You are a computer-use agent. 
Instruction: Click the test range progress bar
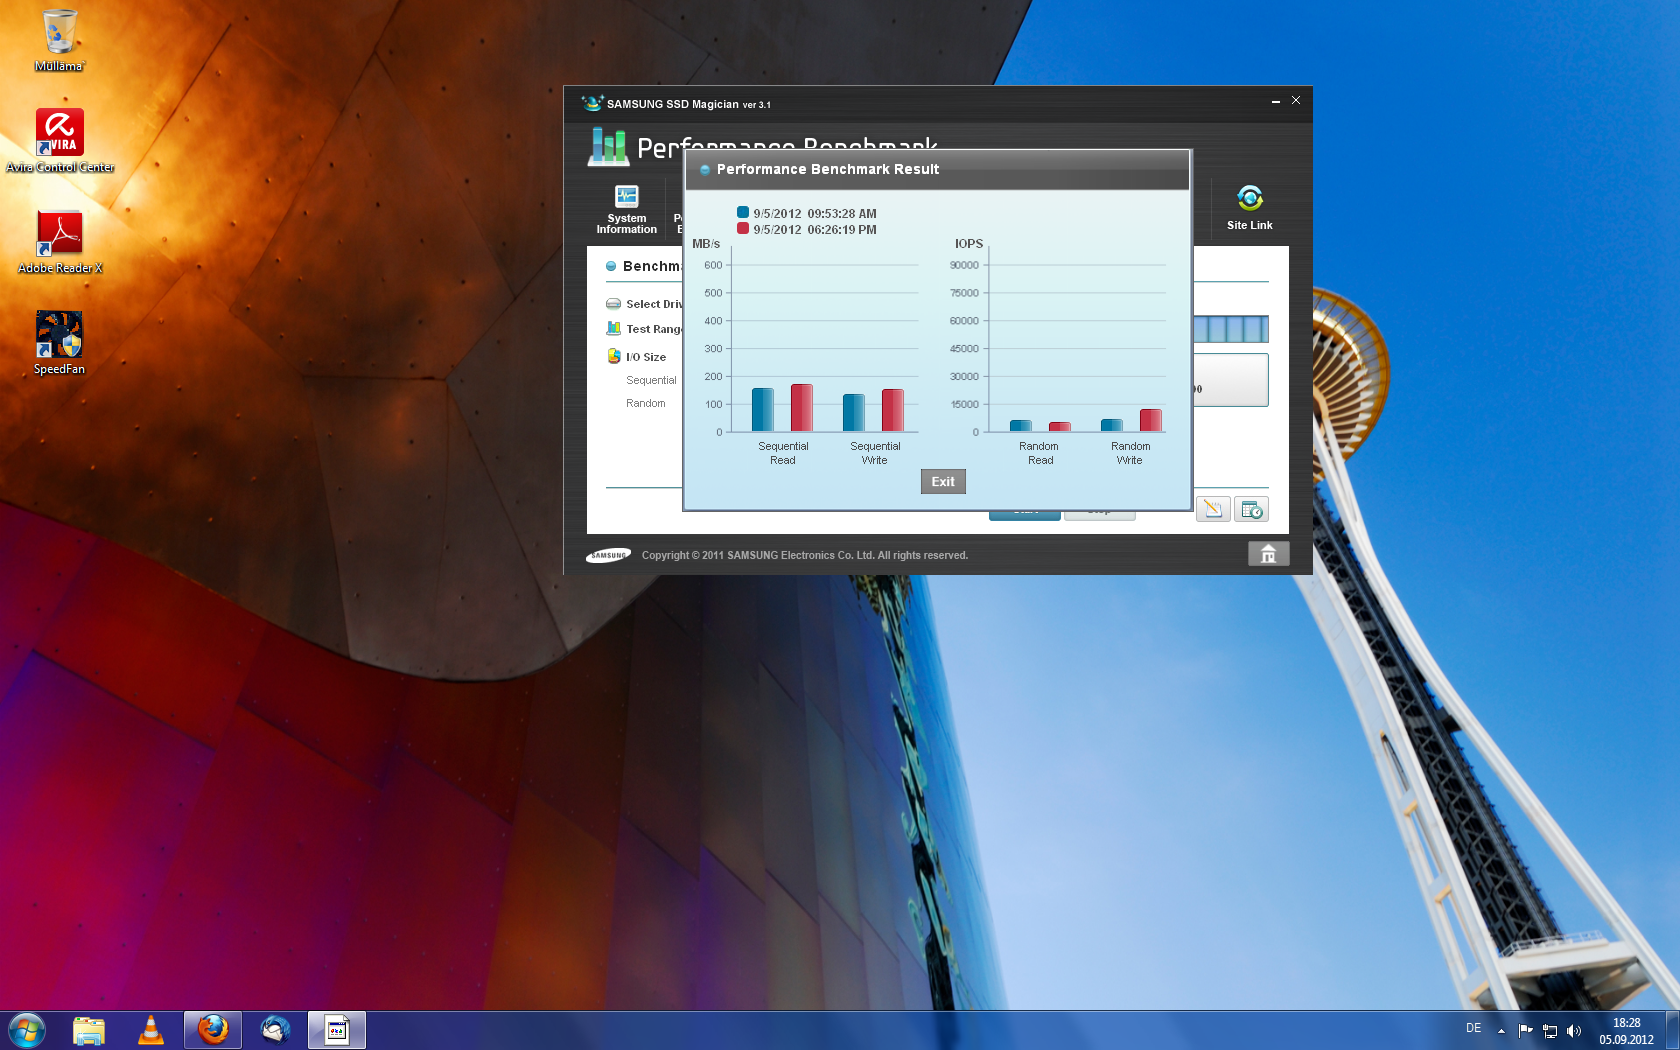coord(1231,329)
